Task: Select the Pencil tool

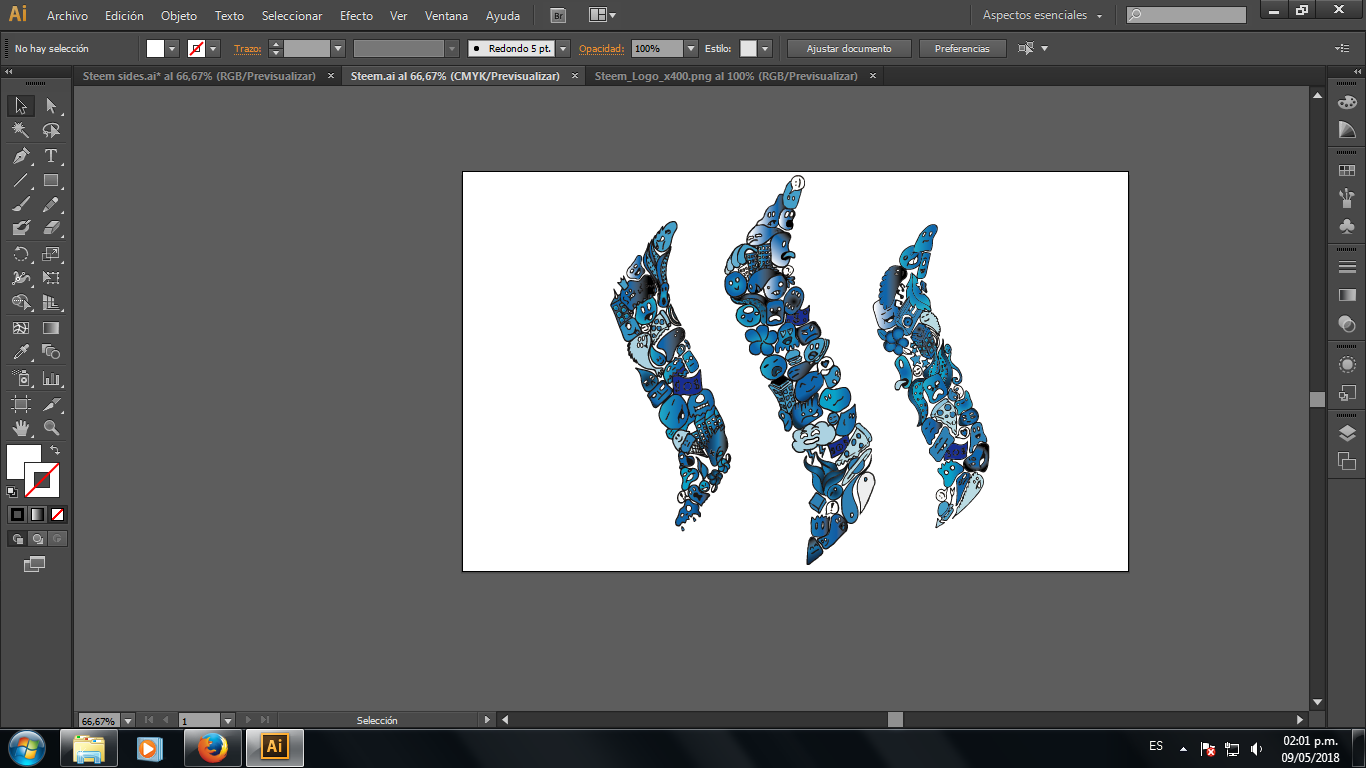Action: (51, 205)
